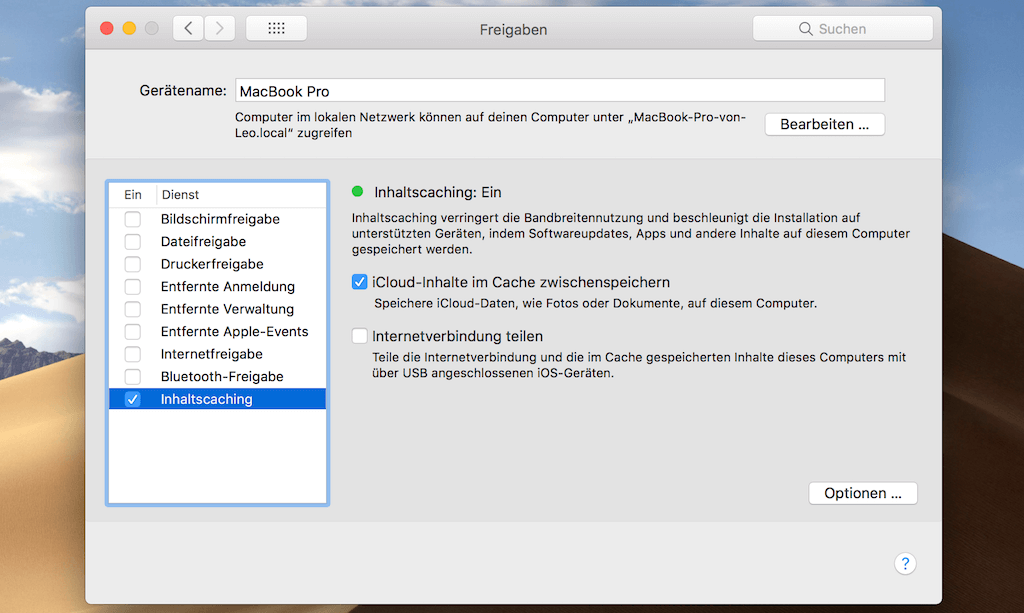Enable the Bluetooth-Freigabe checkbox

point(133,377)
